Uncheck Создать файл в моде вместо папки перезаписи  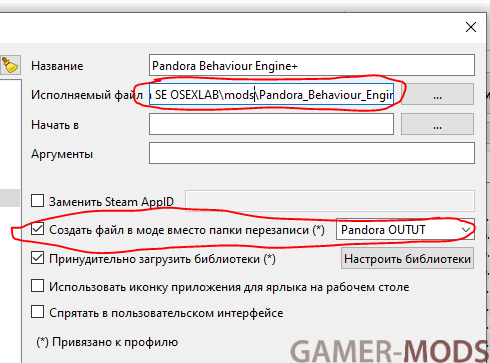pyautogui.click(x=37, y=229)
